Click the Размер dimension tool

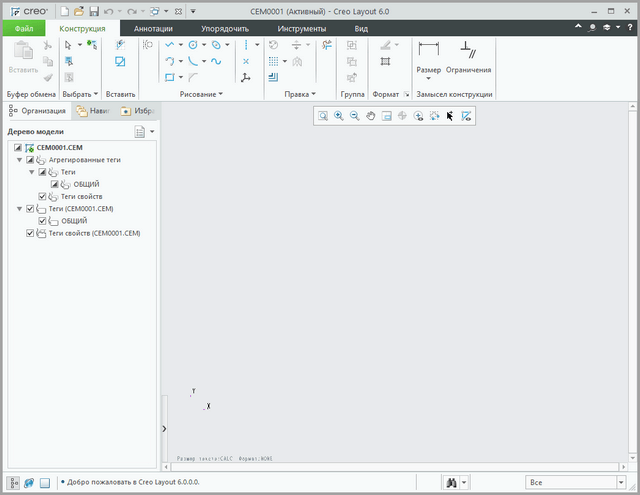[x=428, y=55]
